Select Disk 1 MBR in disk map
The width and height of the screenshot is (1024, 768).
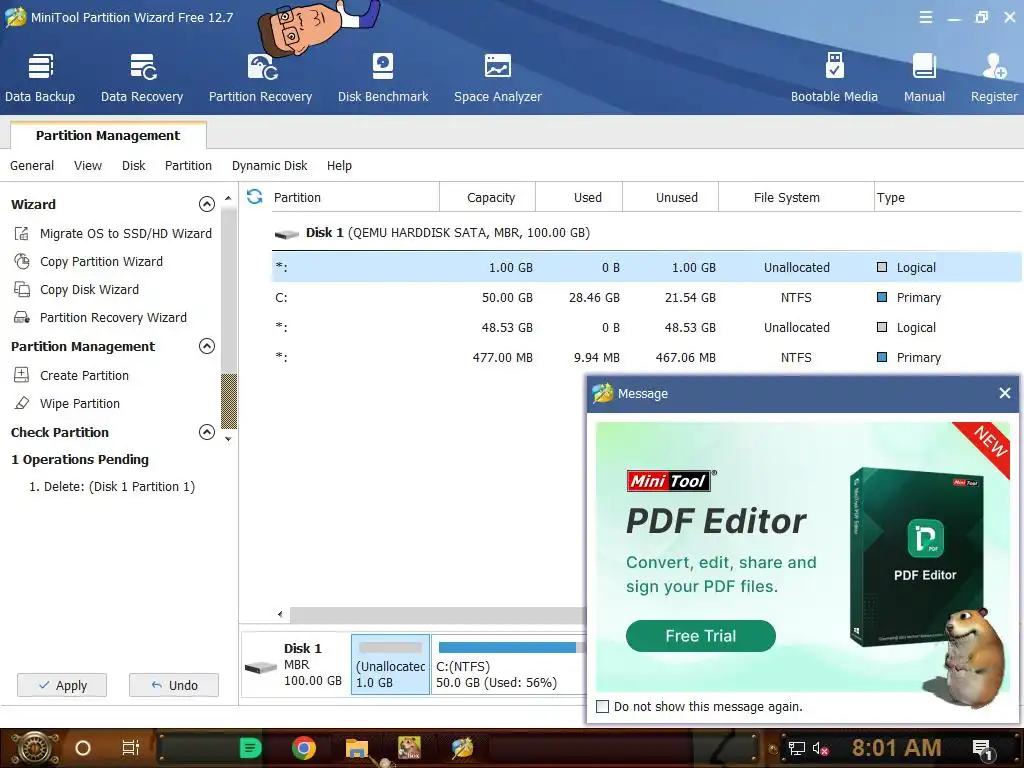[294, 665]
